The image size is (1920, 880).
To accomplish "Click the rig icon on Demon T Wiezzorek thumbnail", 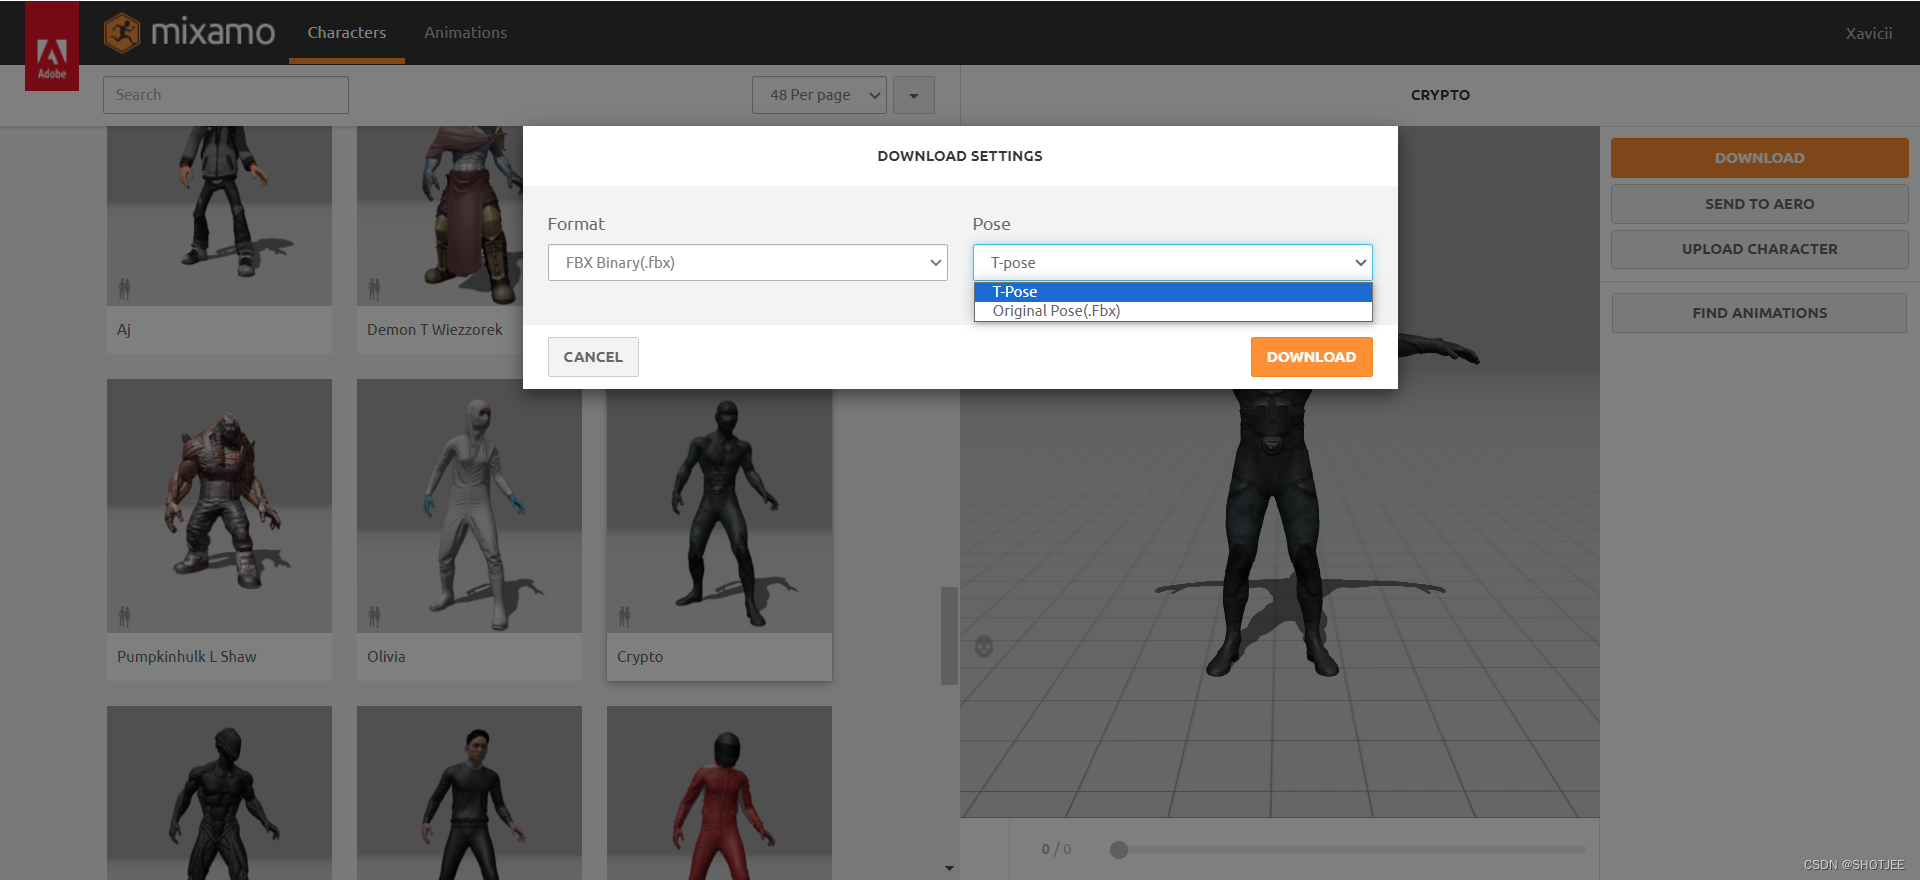I will click(374, 289).
